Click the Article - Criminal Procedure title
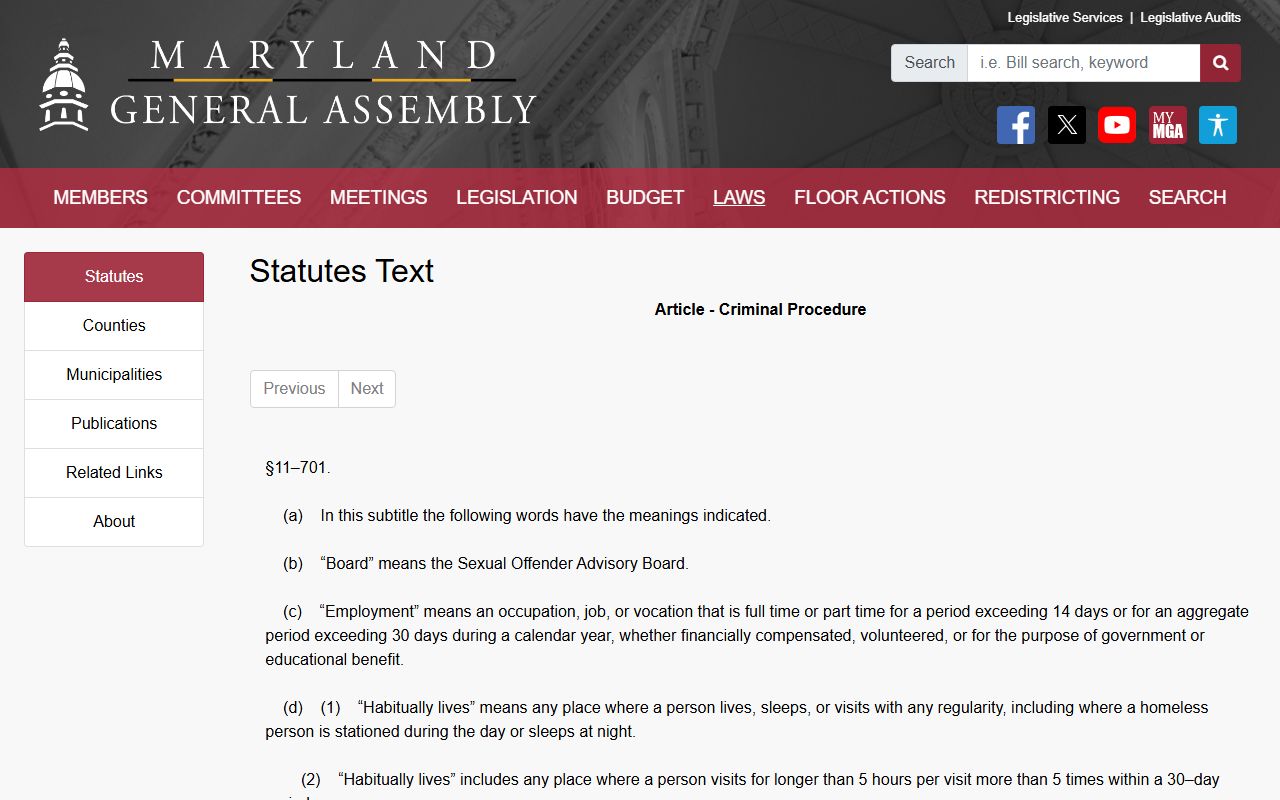 (x=760, y=310)
